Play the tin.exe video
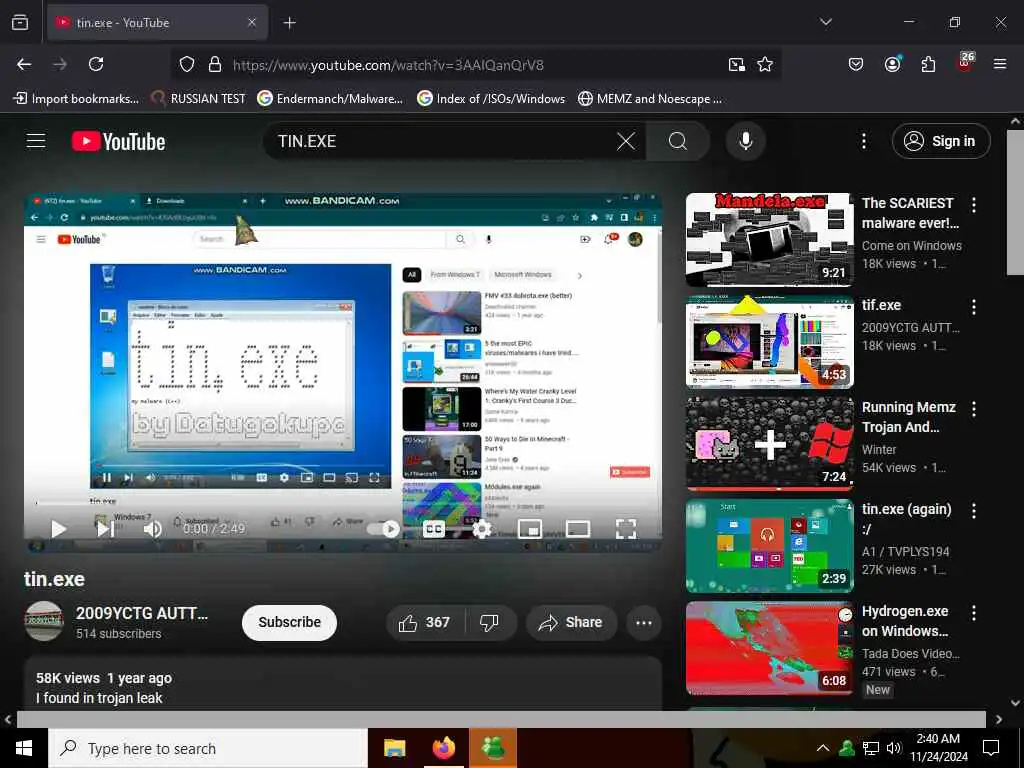Screen dimensions: 1024x768 58,528
